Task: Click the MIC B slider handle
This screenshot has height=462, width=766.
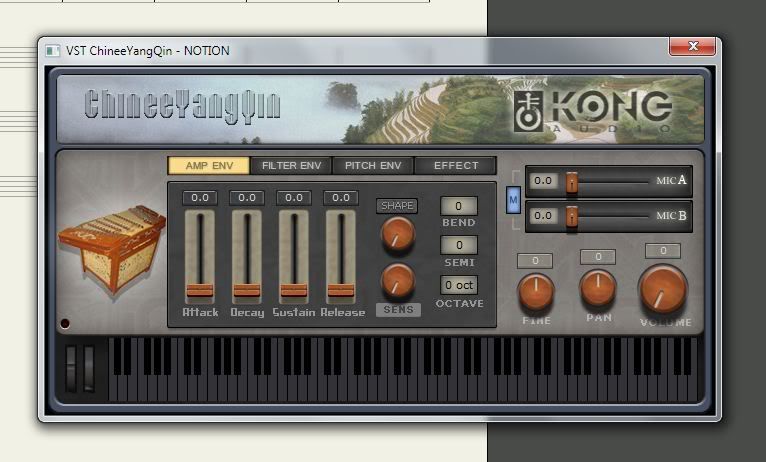Action: click(572, 217)
